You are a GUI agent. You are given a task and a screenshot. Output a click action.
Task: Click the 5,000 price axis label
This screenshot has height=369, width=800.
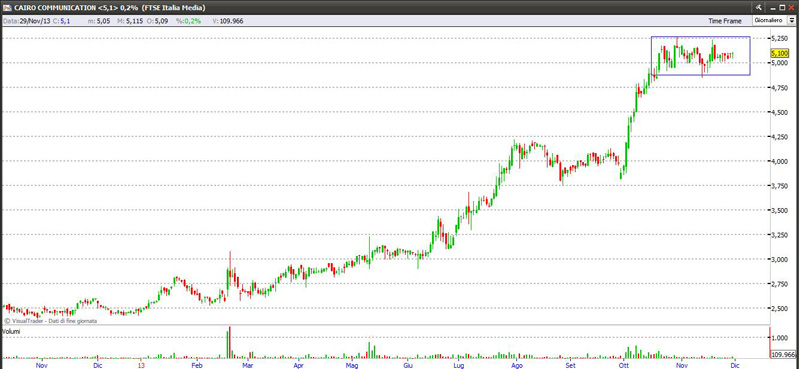pyautogui.click(x=780, y=63)
